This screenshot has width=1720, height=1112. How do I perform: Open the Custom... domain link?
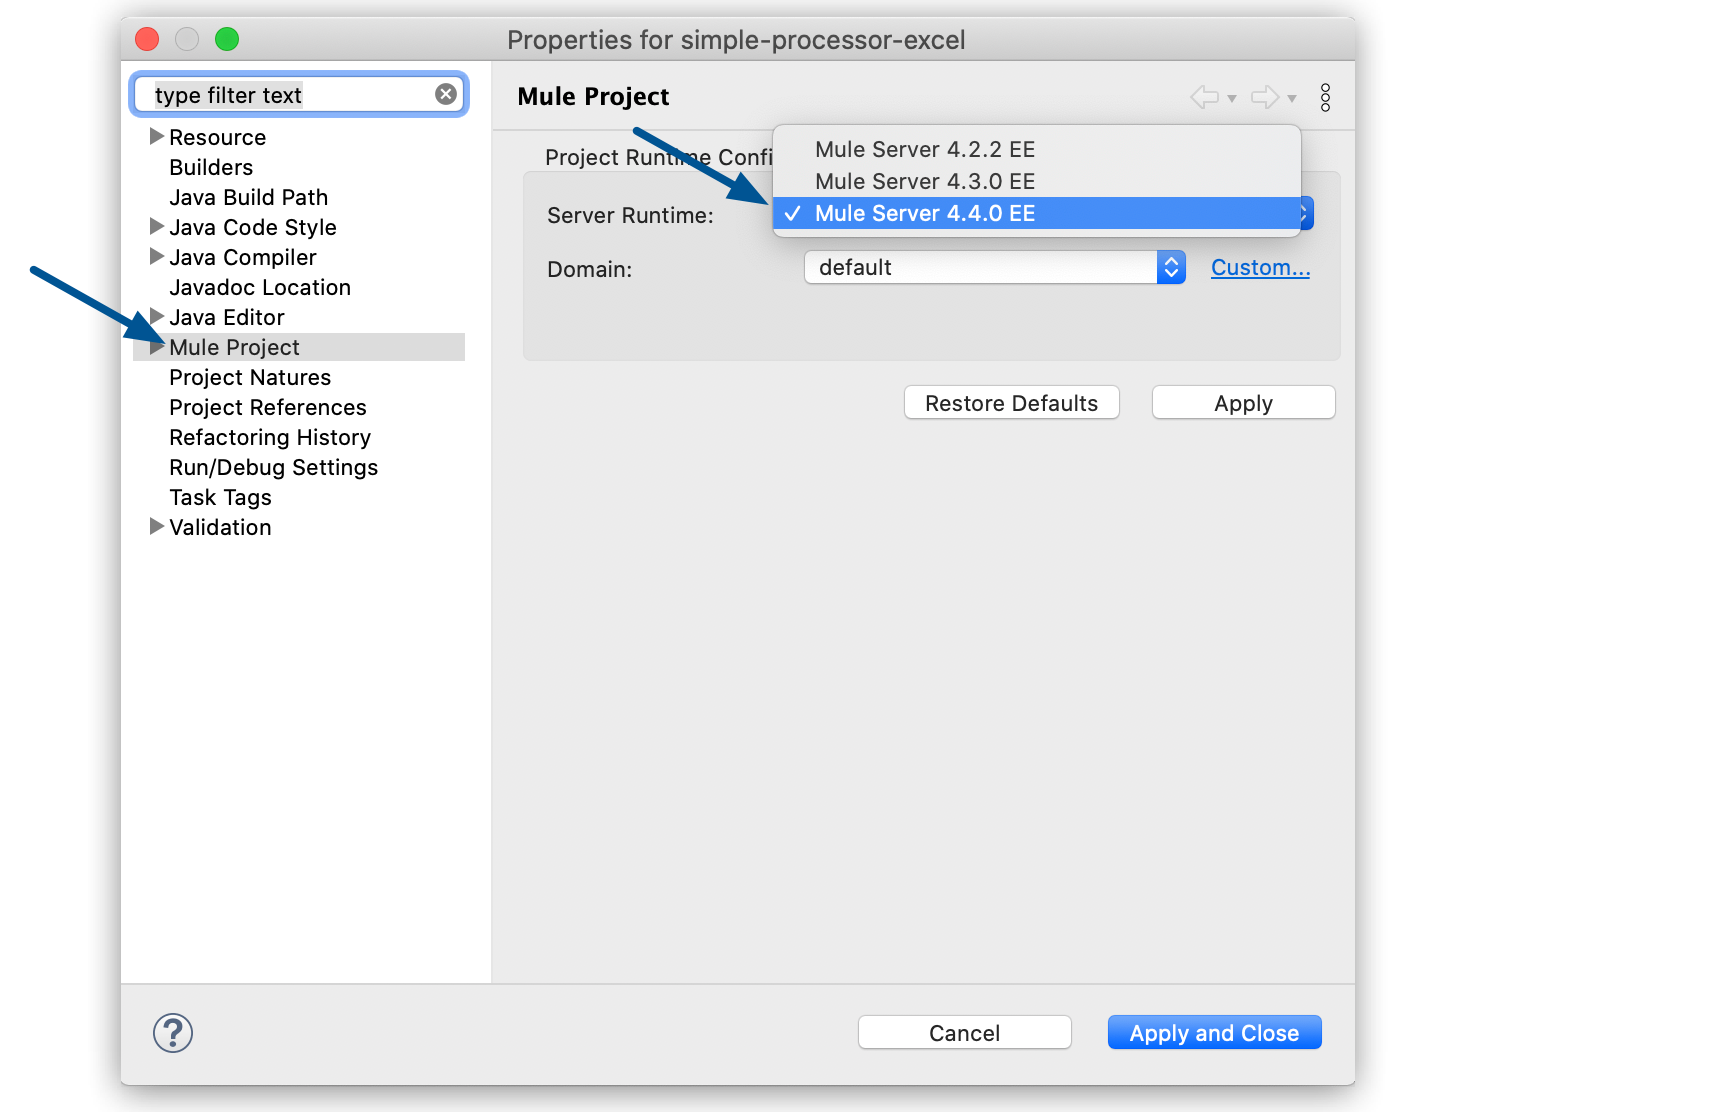tap(1259, 267)
